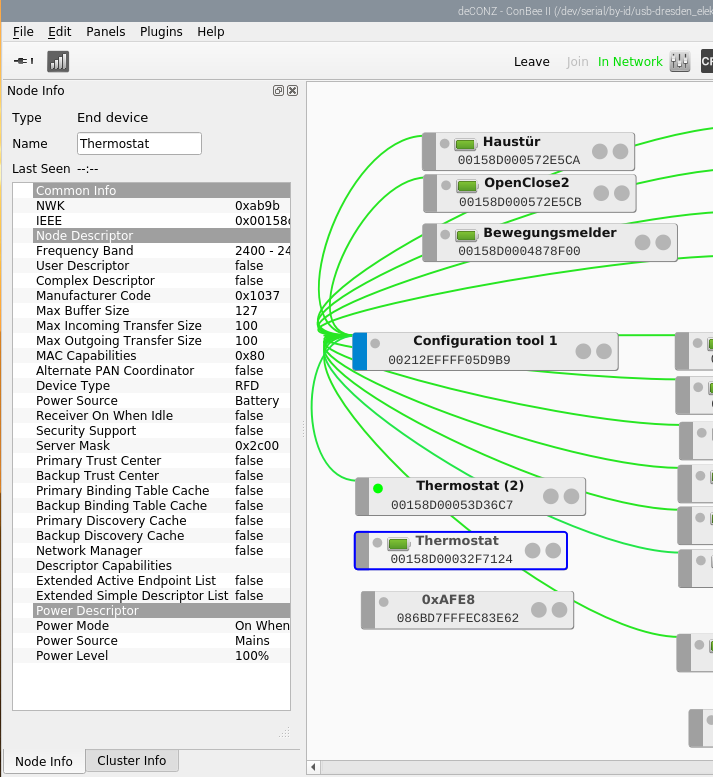The image size is (713, 777).
Task: Select the Device Type row
Action: (x=152, y=386)
